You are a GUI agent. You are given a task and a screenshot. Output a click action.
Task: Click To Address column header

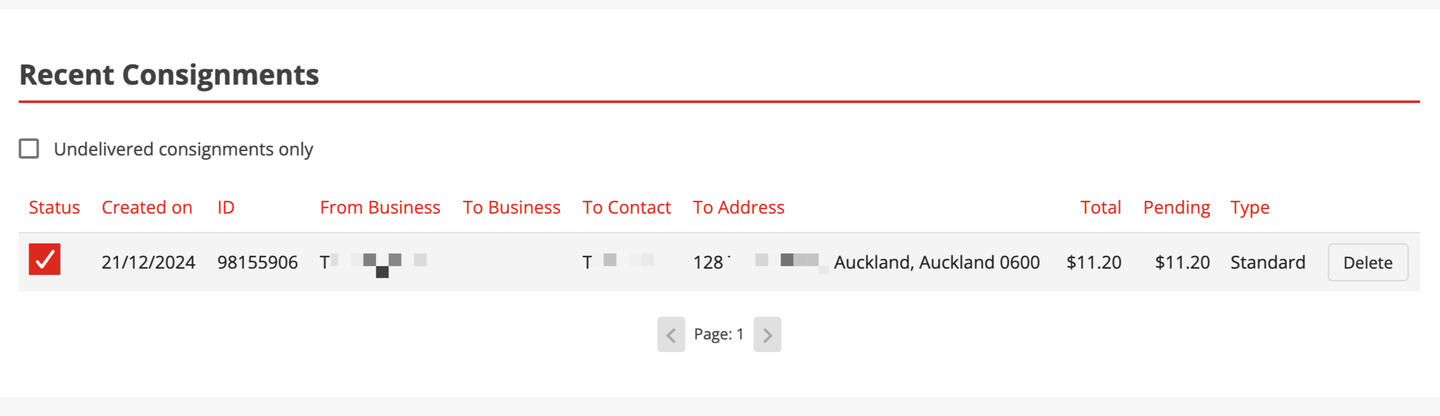tap(739, 208)
